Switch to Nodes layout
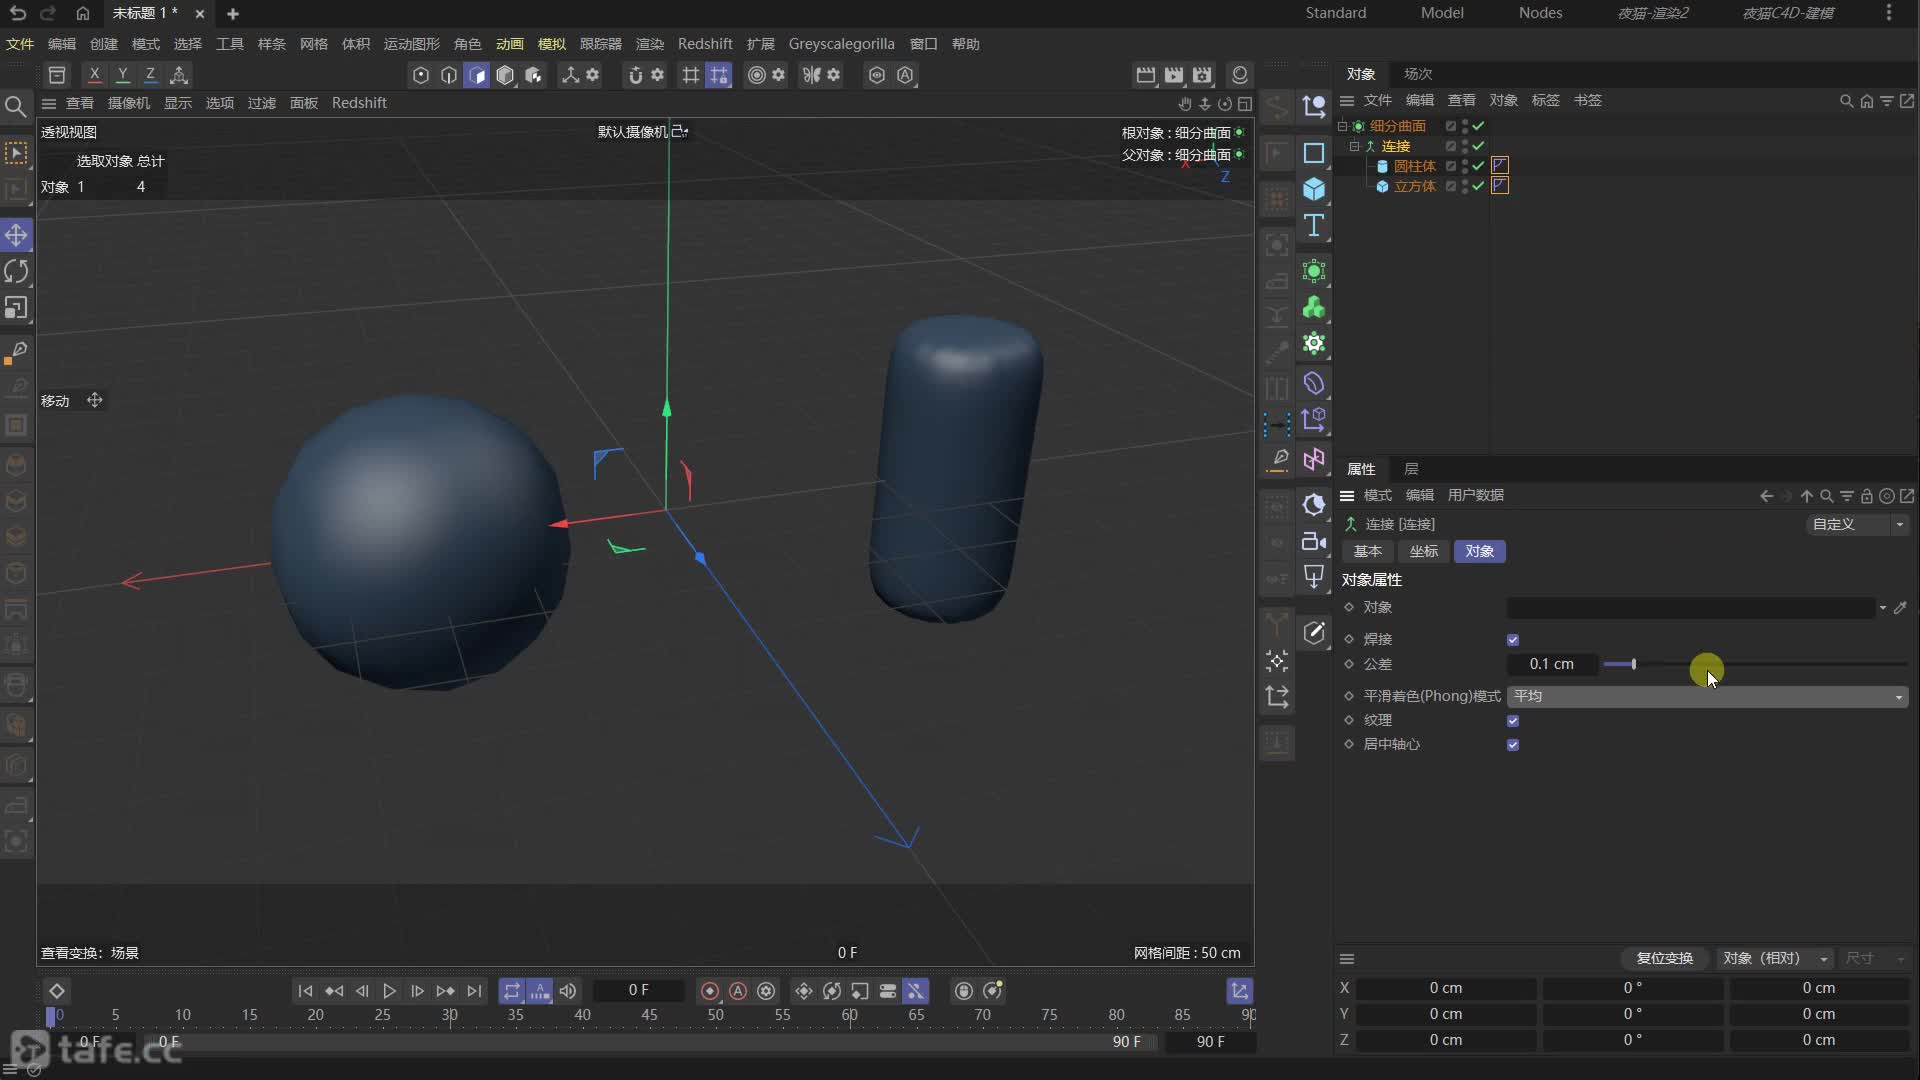 tap(1540, 13)
